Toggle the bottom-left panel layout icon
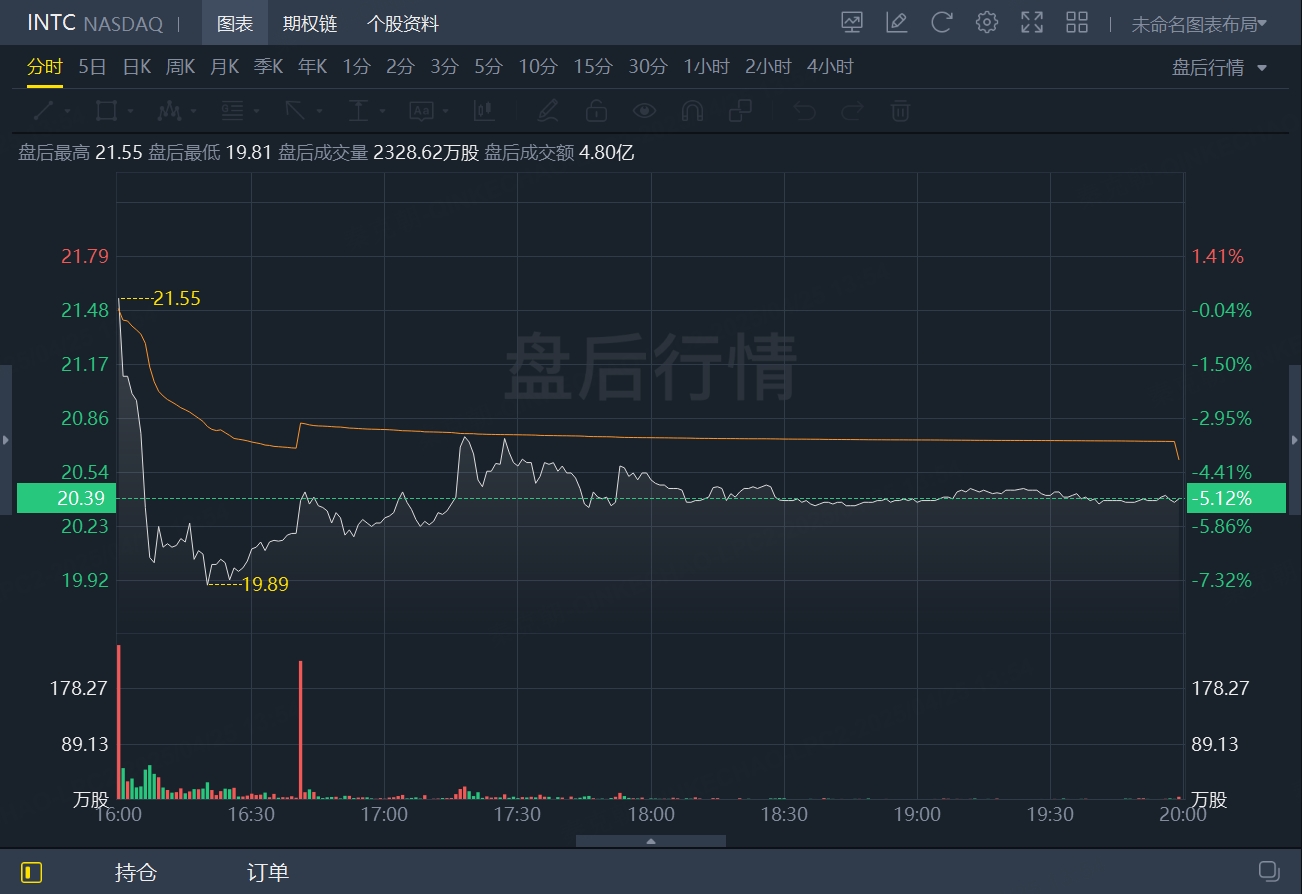The width and height of the screenshot is (1302, 894). pos(32,872)
